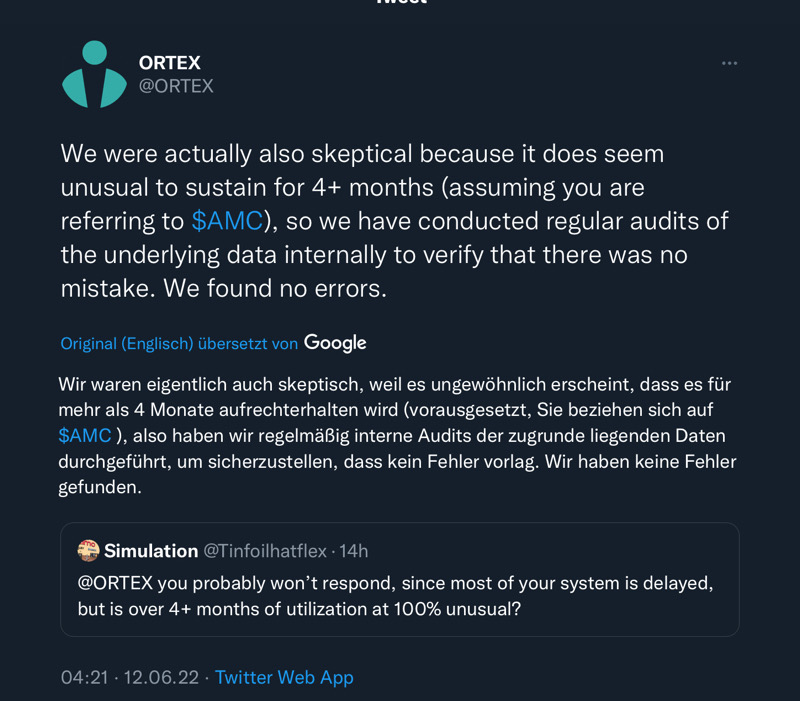The height and width of the screenshot is (701, 800).
Task: Click the 14h timestamp of the quoted tweet
Action: pos(354,551)
